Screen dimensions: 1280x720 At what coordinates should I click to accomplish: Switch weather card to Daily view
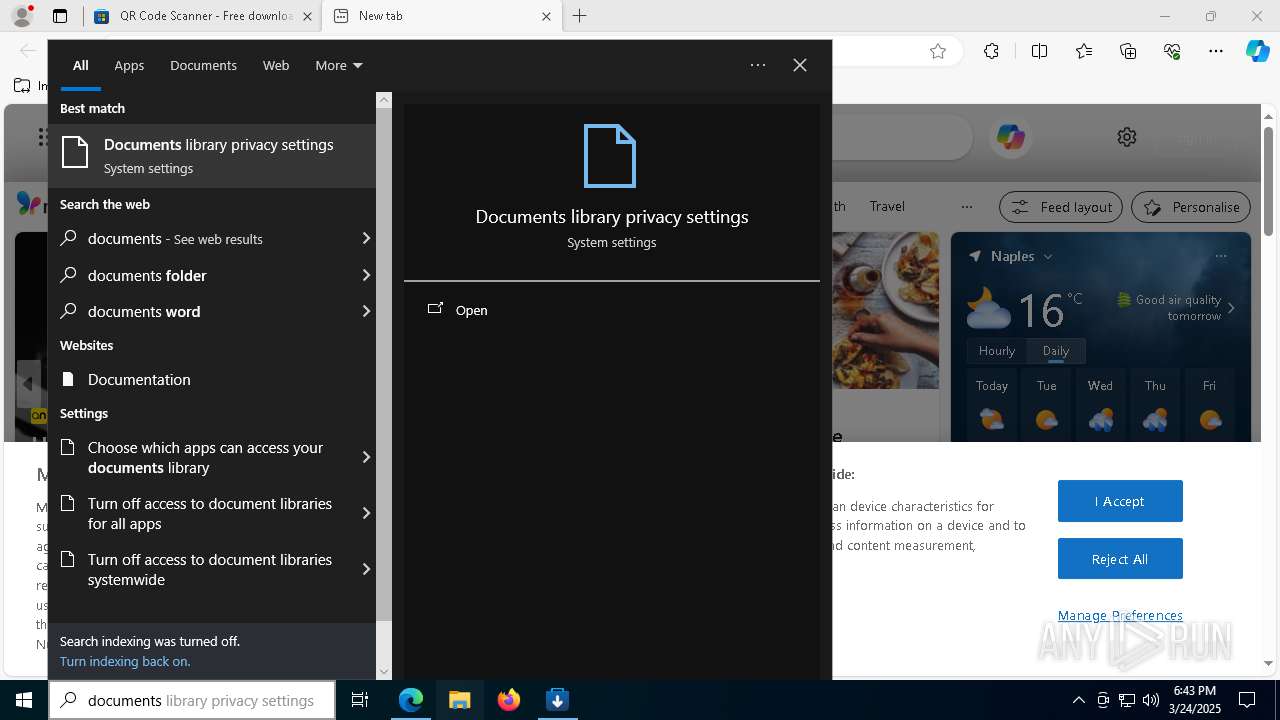1056,351
